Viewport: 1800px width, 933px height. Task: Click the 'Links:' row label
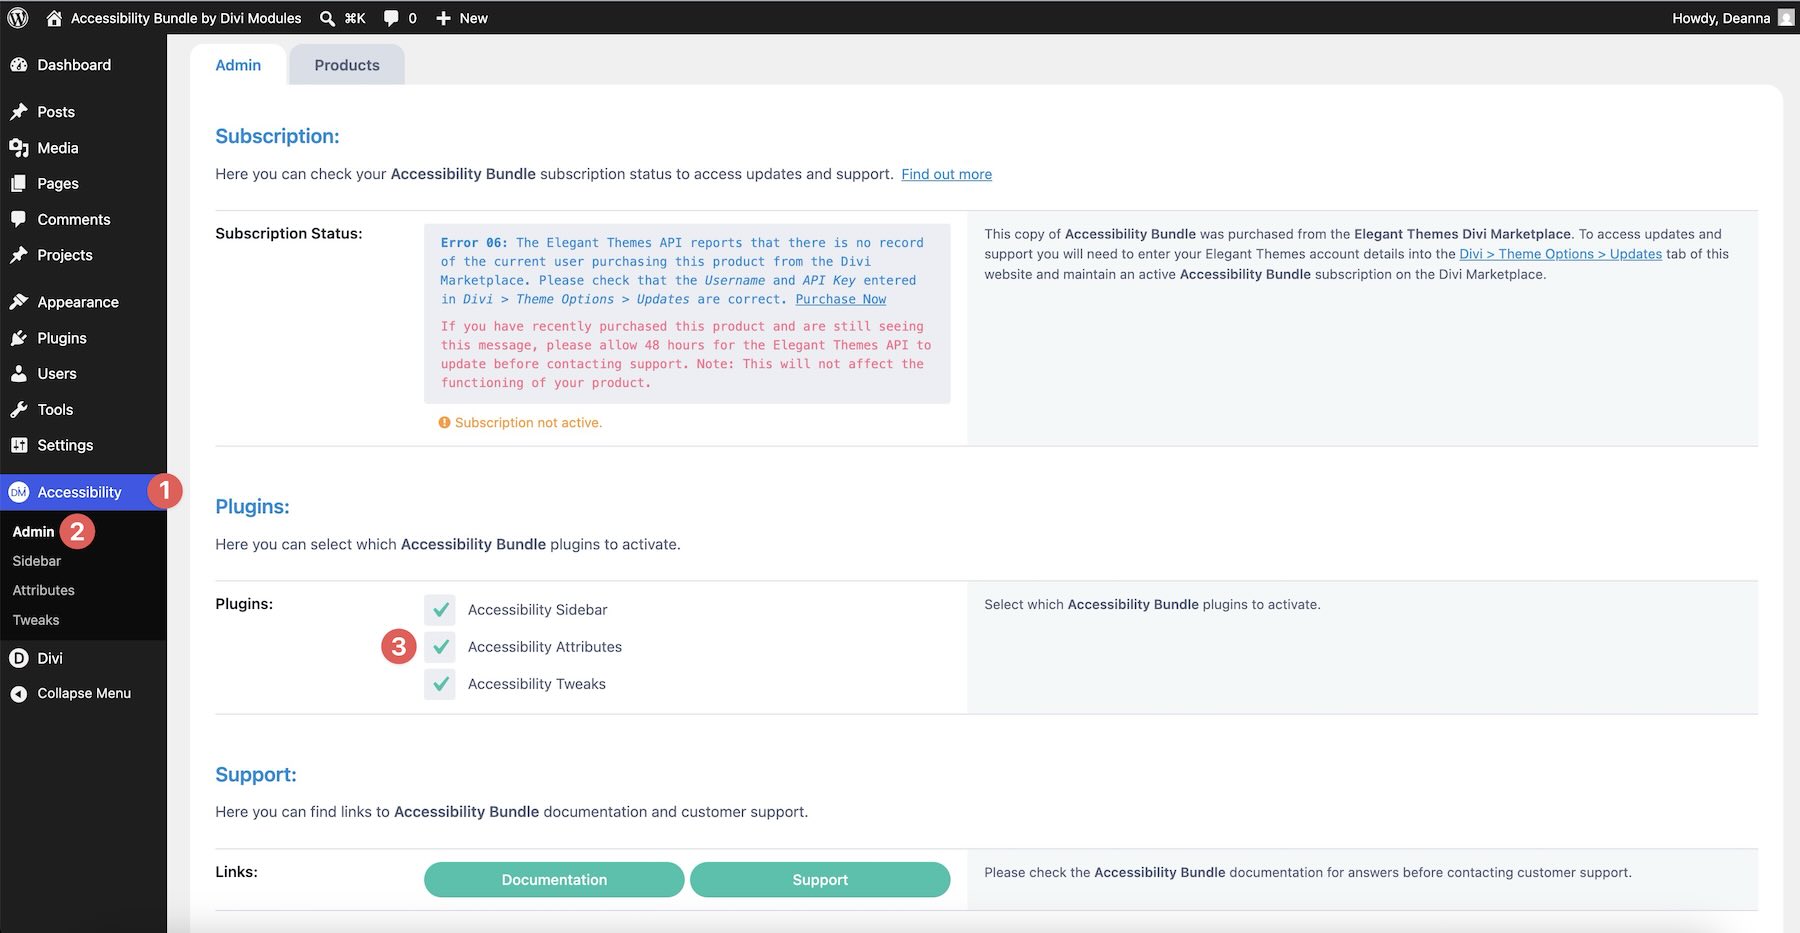pyautogui.click(x=236, y=872)
